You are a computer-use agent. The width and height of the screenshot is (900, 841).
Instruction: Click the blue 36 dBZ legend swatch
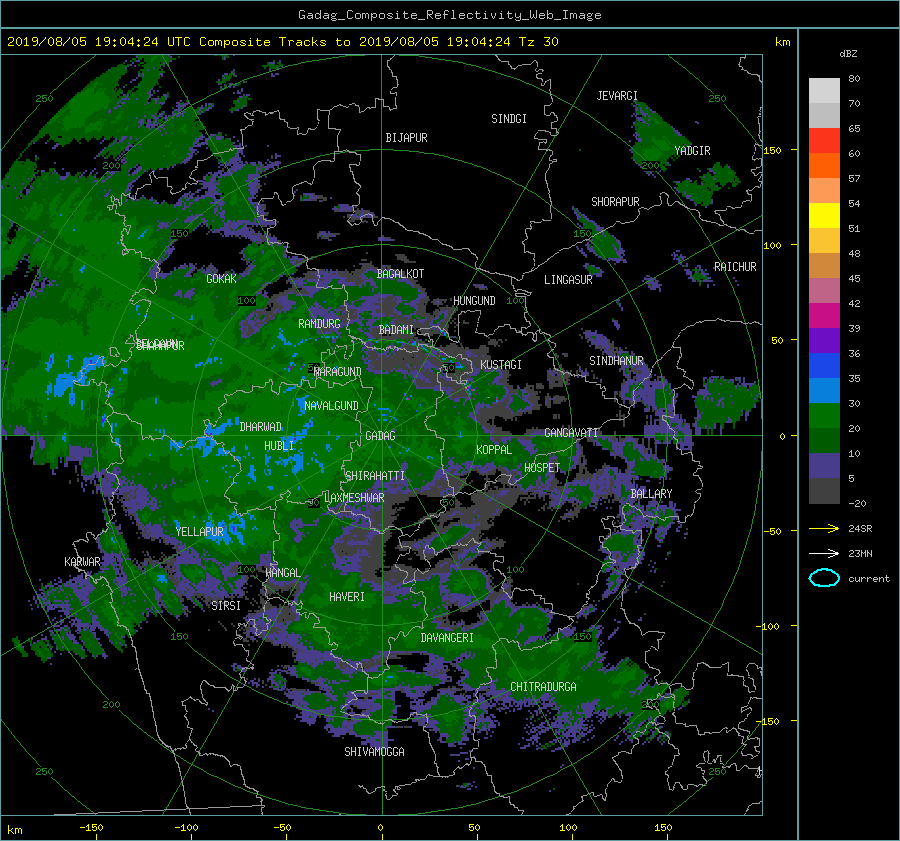coord(824,365)
